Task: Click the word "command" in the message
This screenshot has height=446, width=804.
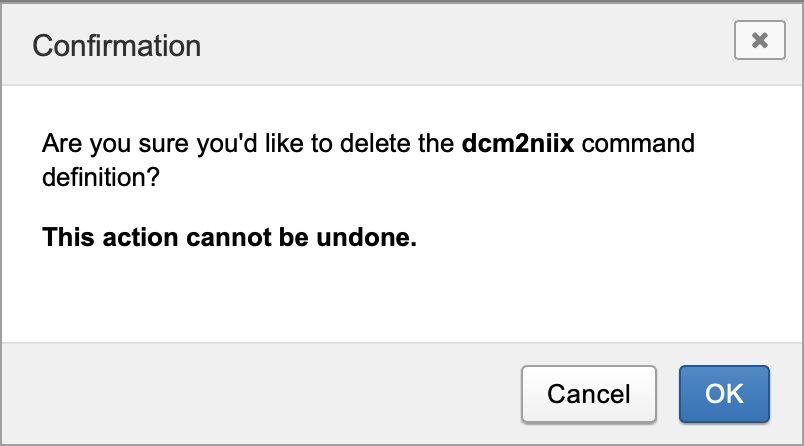Action: pyautogui.click(x=637, y=143)
